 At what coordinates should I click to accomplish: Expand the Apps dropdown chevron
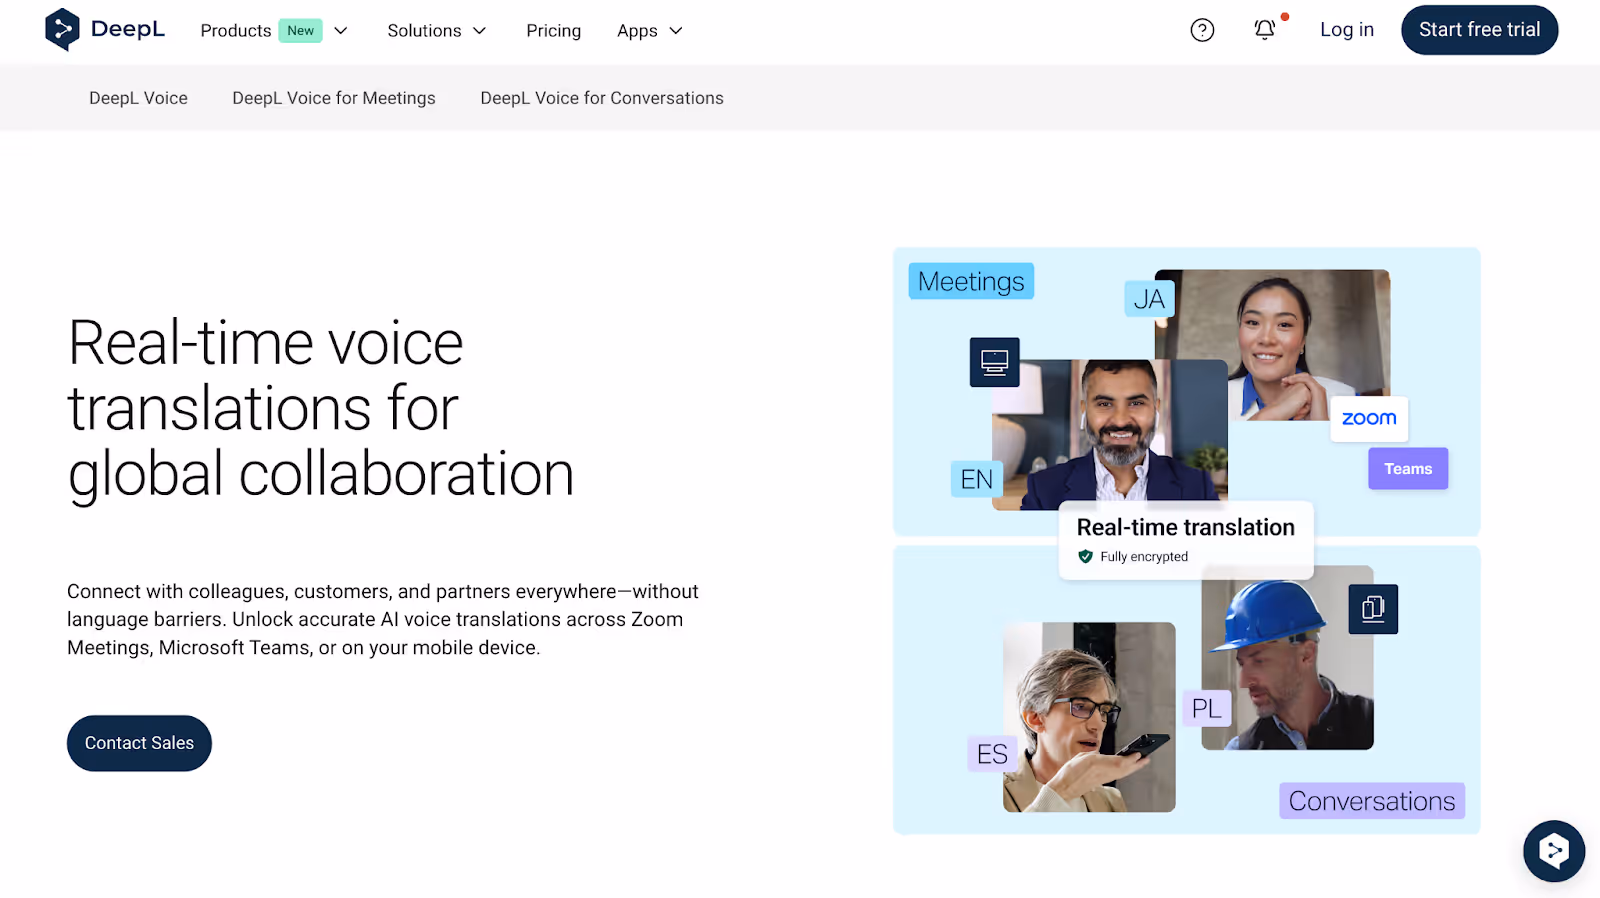(676, 31)
